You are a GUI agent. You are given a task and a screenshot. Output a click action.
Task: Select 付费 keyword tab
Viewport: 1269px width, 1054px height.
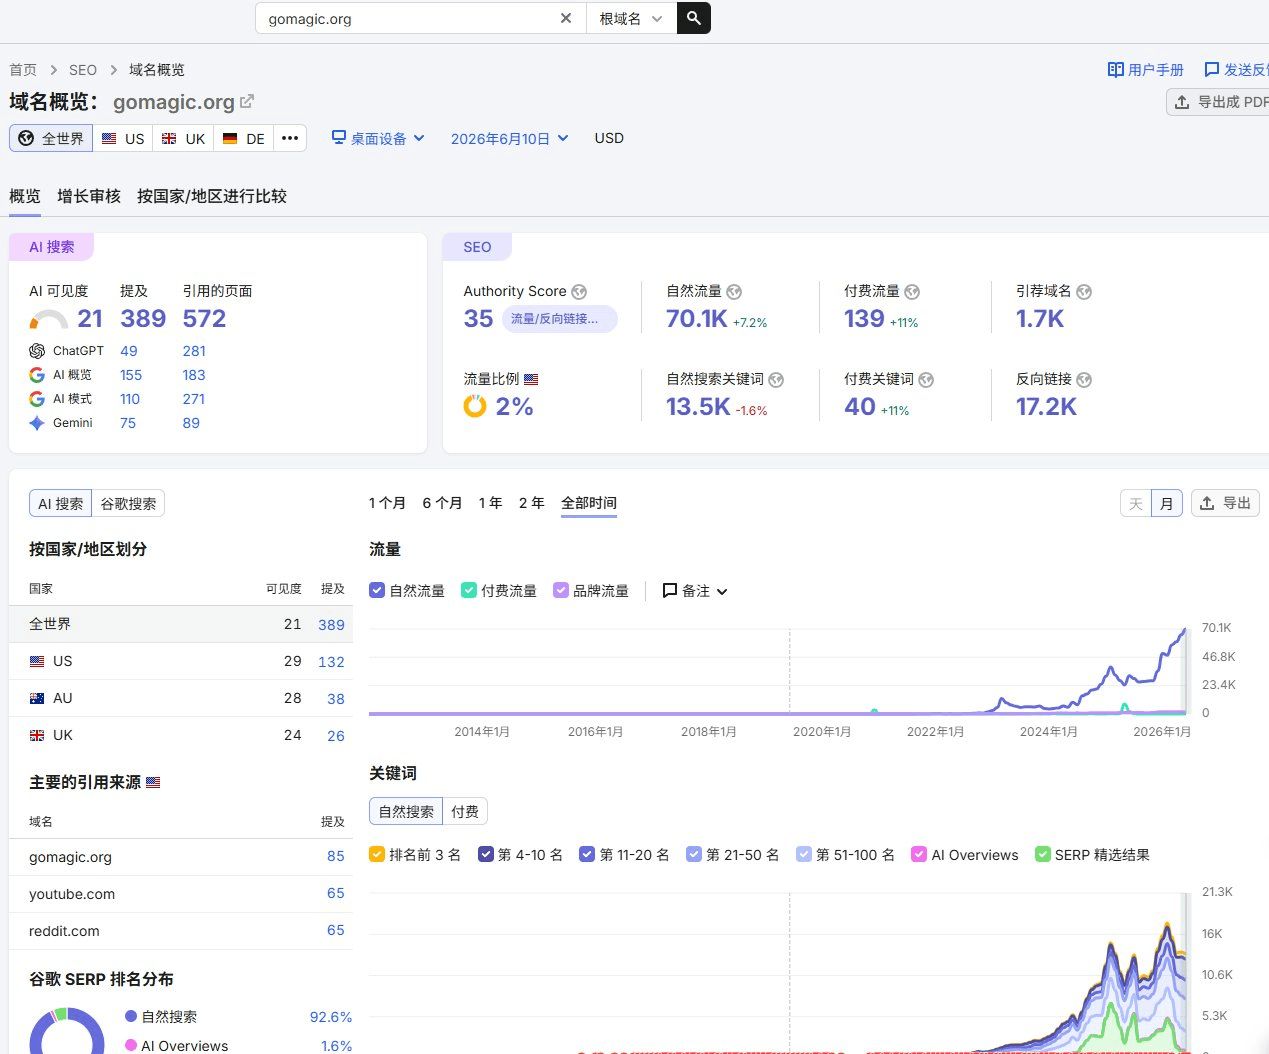click(x=465, y=811)
